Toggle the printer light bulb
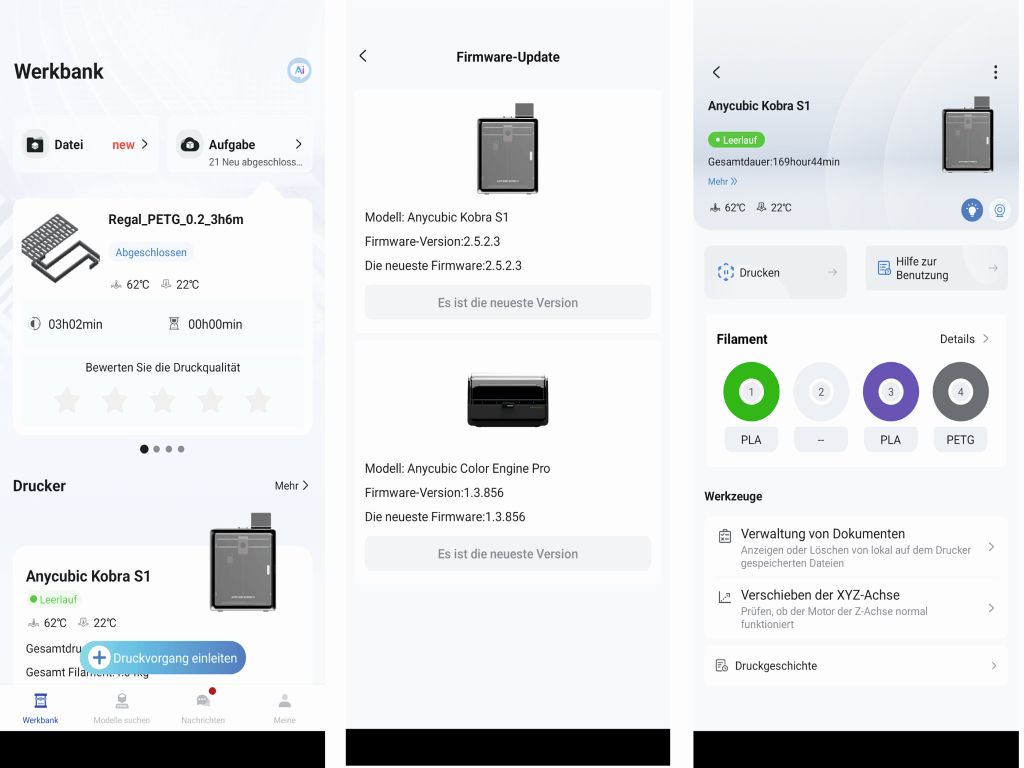1024x768 pixels. (x=972, y=210)
